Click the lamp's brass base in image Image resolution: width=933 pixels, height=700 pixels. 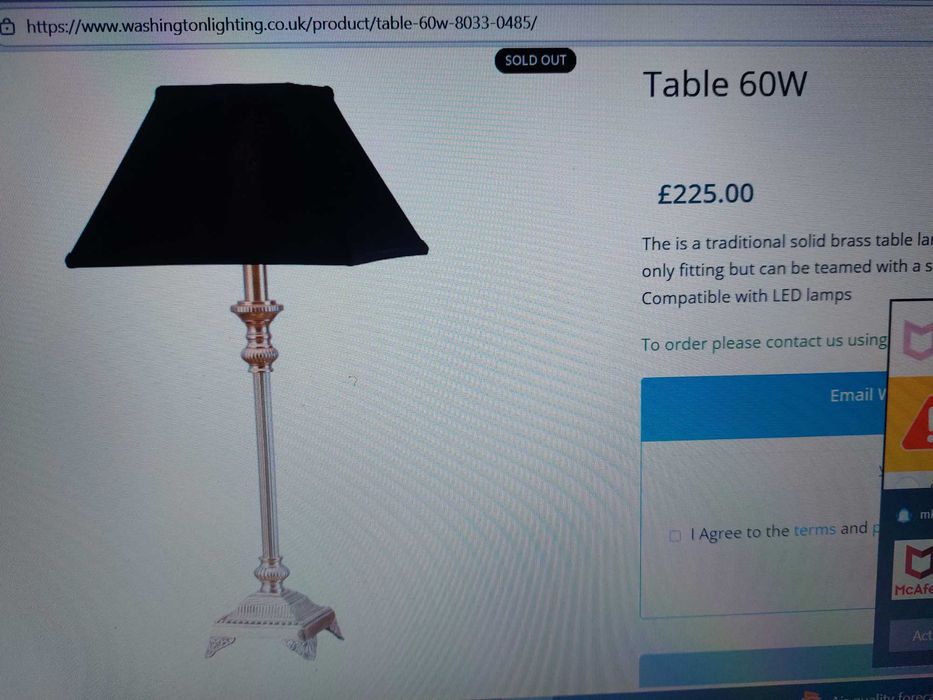click(x=274, y=623)
